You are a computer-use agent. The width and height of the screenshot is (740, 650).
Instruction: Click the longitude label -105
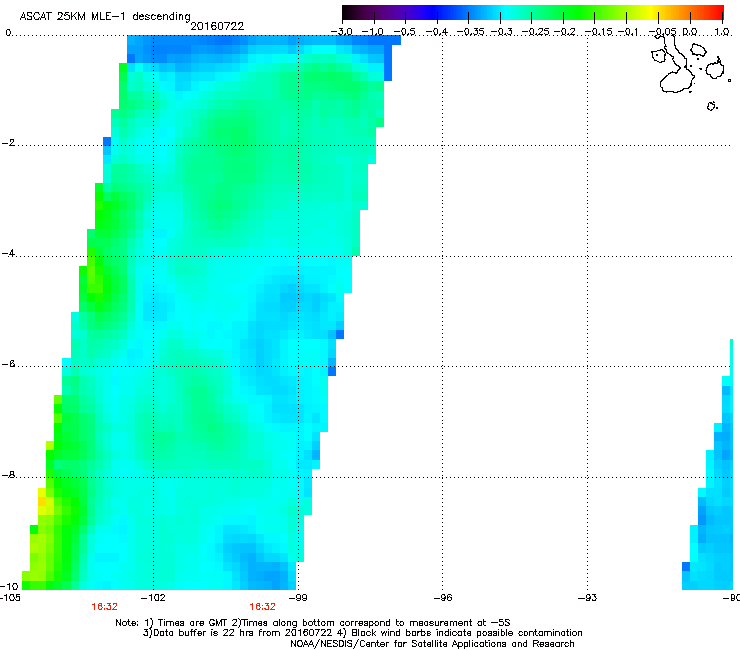(x=10, y=598)
